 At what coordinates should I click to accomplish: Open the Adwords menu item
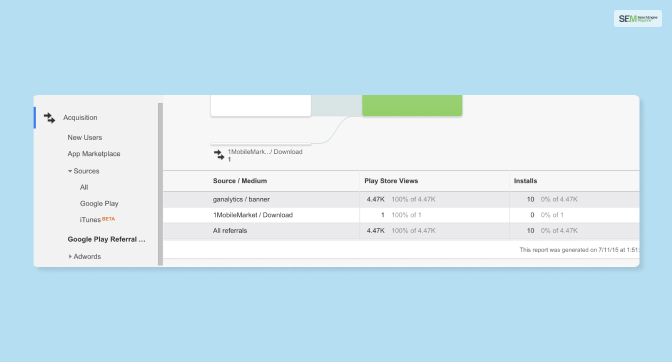point(87,257)
